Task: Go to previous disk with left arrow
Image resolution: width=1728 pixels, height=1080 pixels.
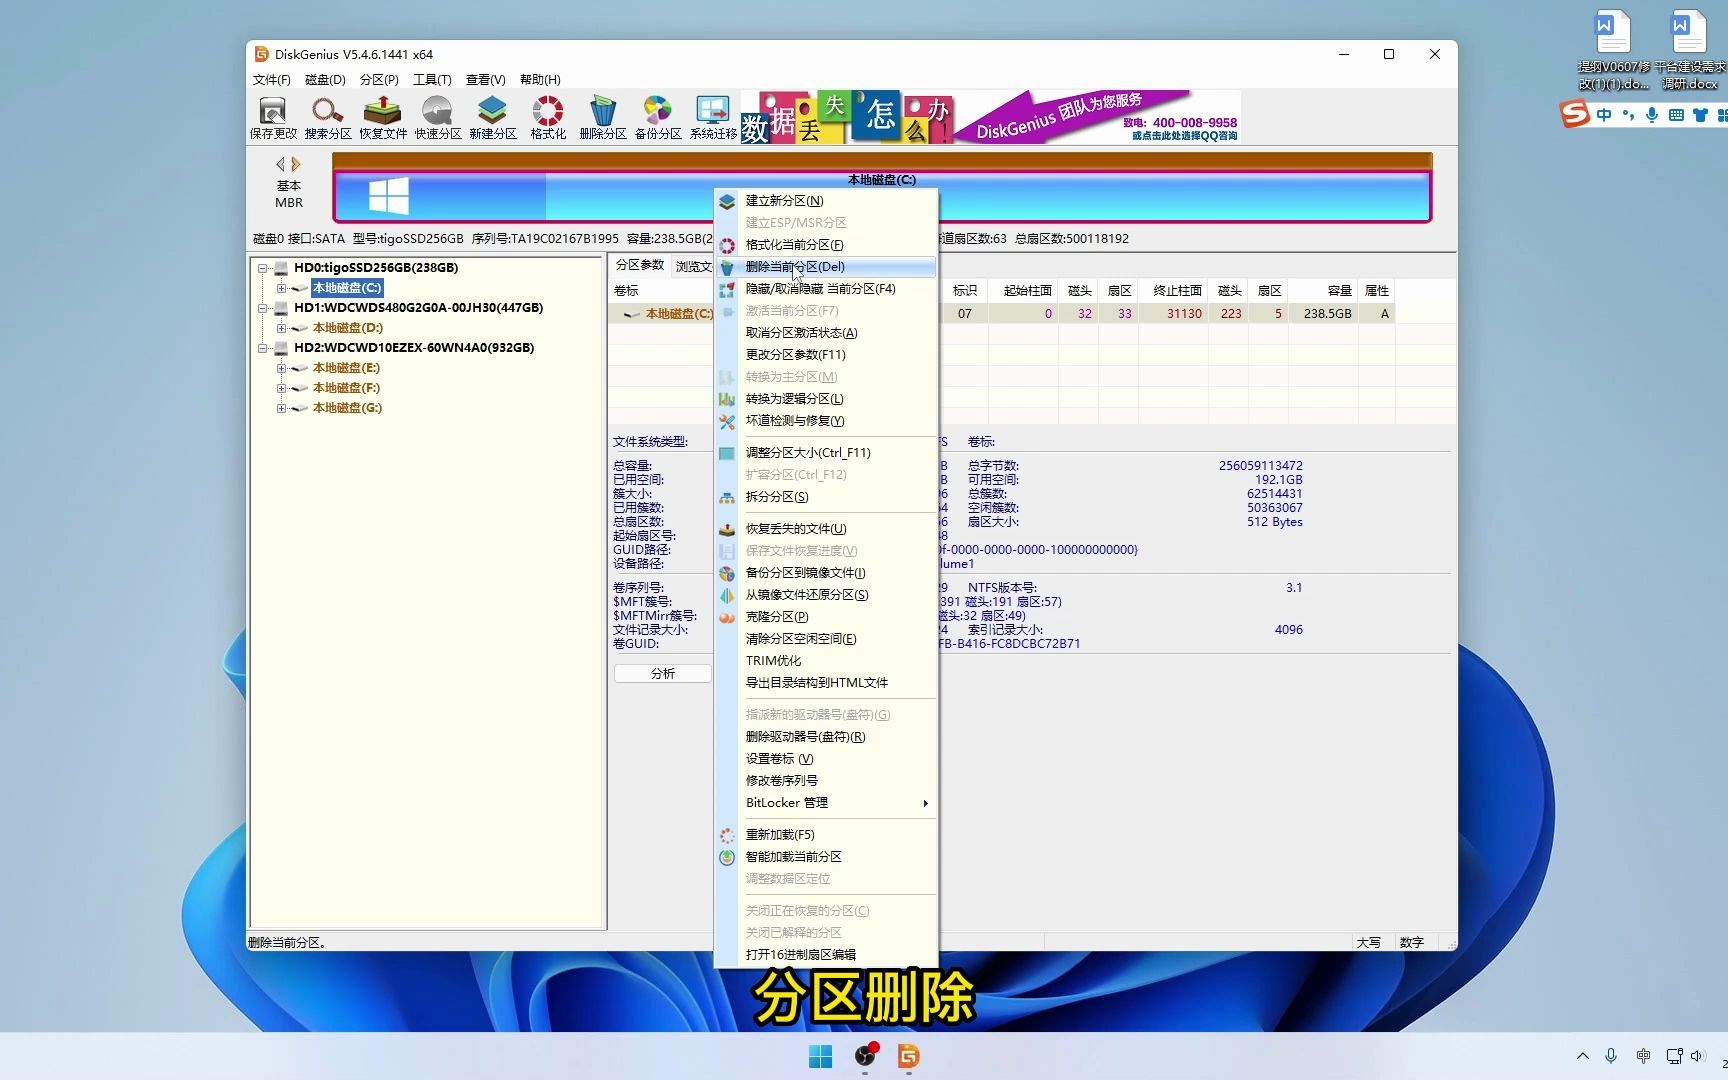Action: click(x=280, y=164)
